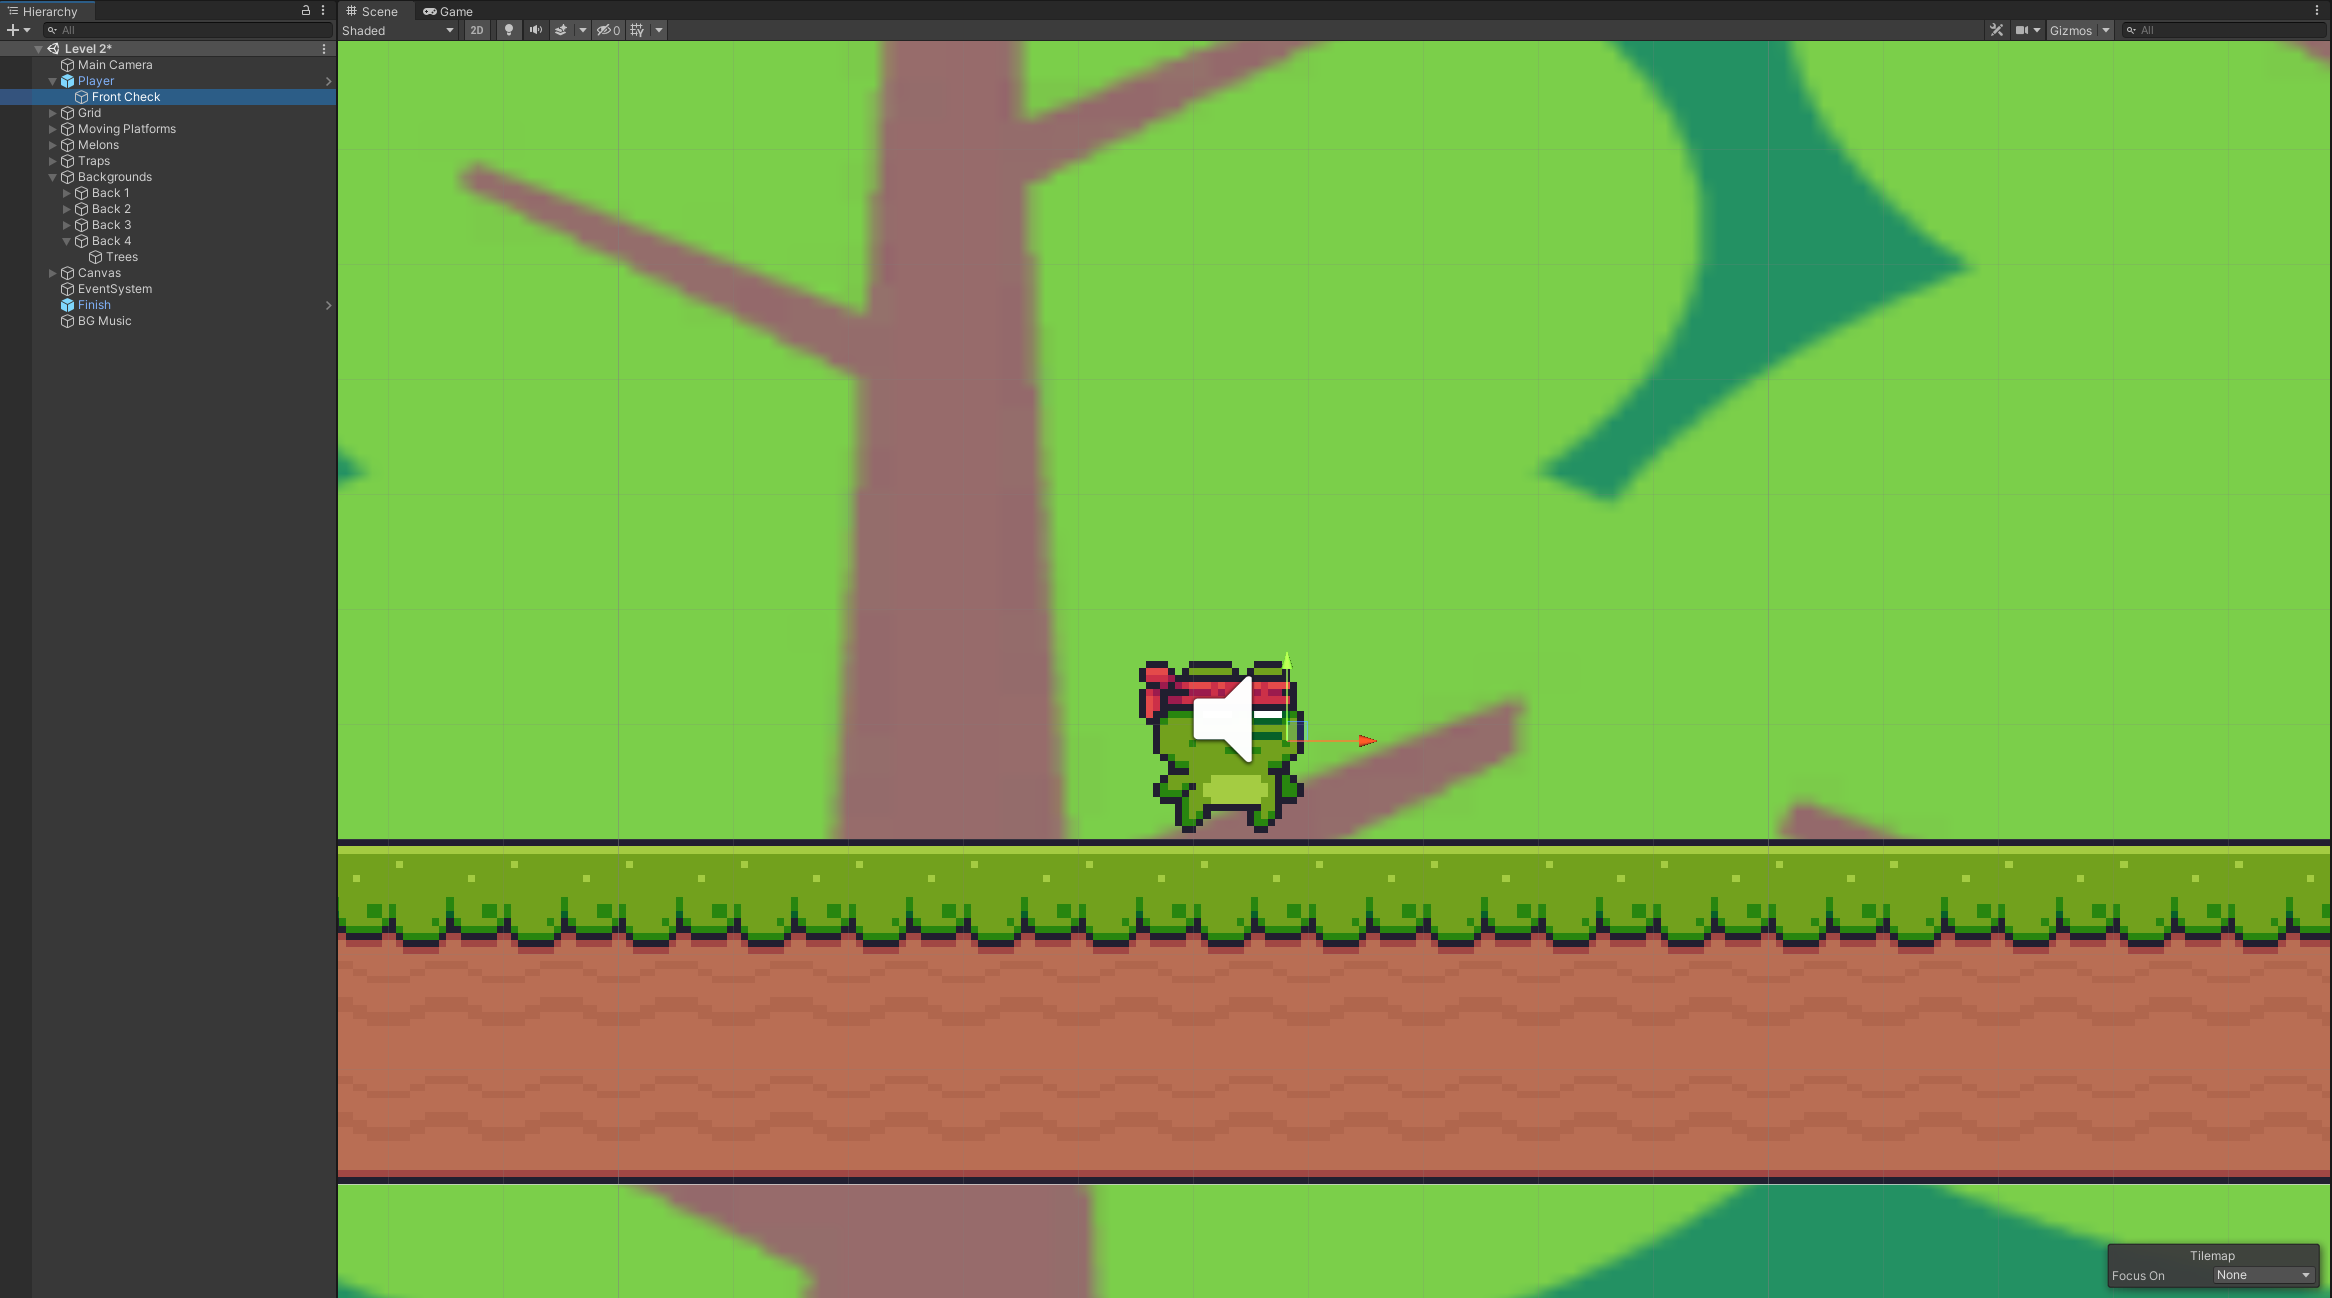This screenshot has height=1298, width=2332.
Task: Toggle hidden objects visibility eye icon
Action: (608, 30)
